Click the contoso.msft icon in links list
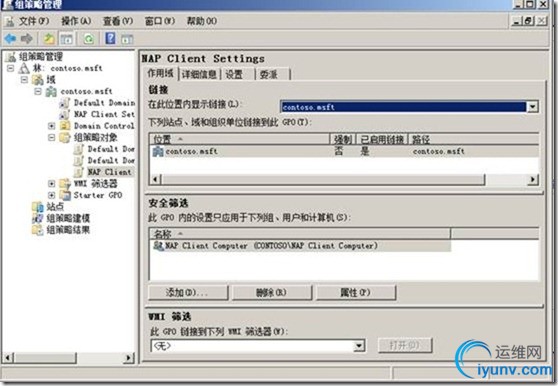This screenshot has width=558, height=386. pyautogui.click(x=158, y=152)
